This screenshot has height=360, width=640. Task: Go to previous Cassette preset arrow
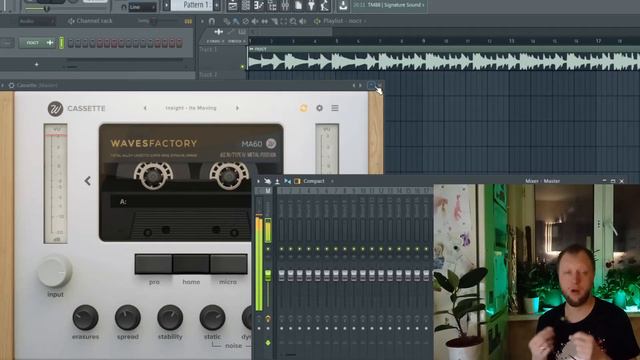[x=145, y=108]
